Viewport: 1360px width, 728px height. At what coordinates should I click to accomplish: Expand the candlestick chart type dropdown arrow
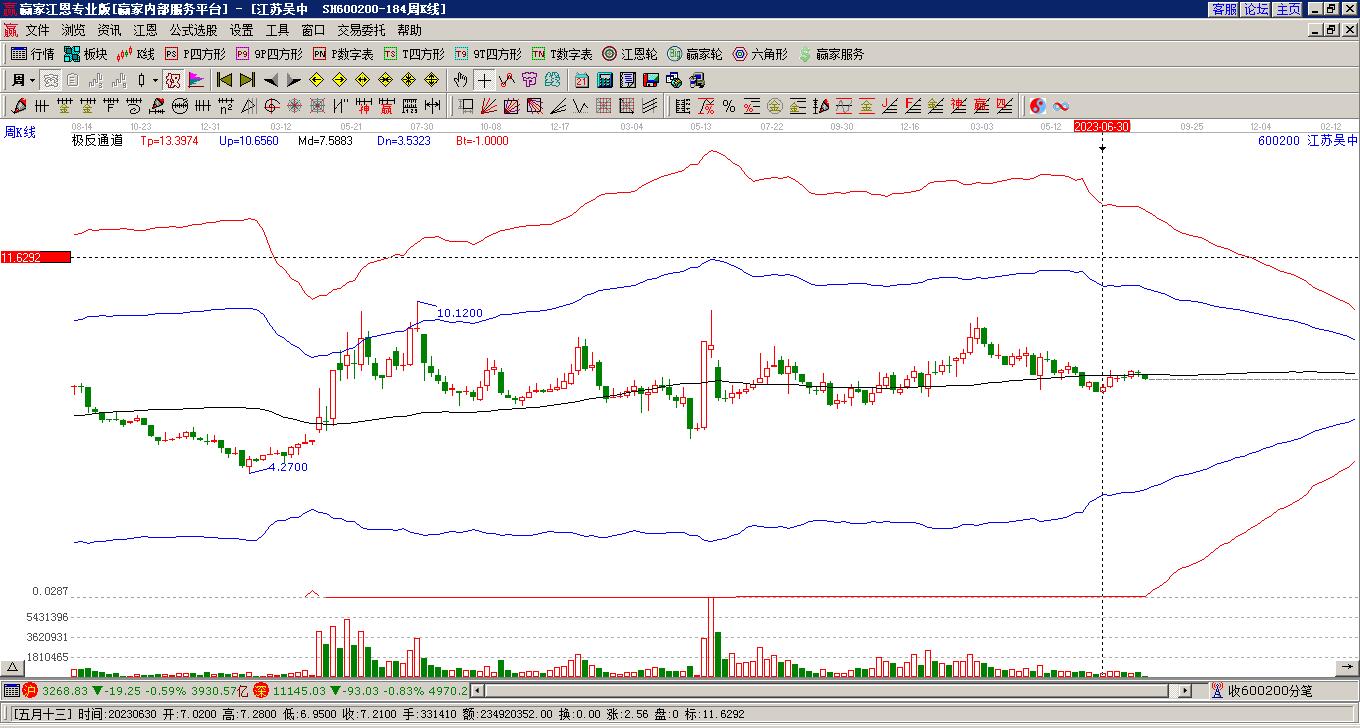point(153,80)
